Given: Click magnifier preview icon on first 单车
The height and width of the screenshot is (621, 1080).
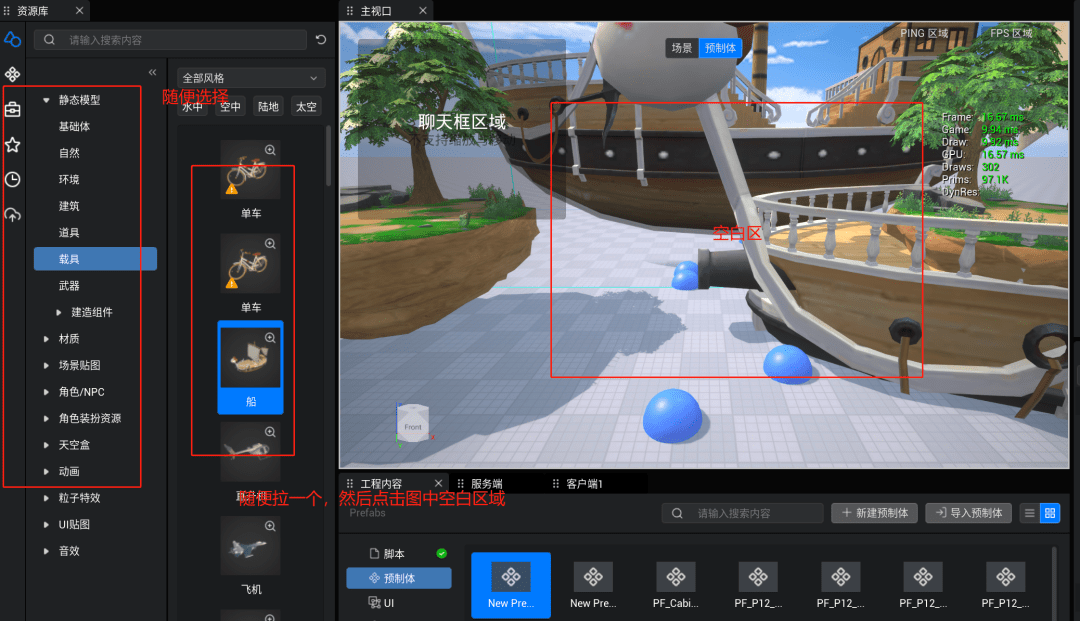Looking at the screenshot, I should click(271, 150).
